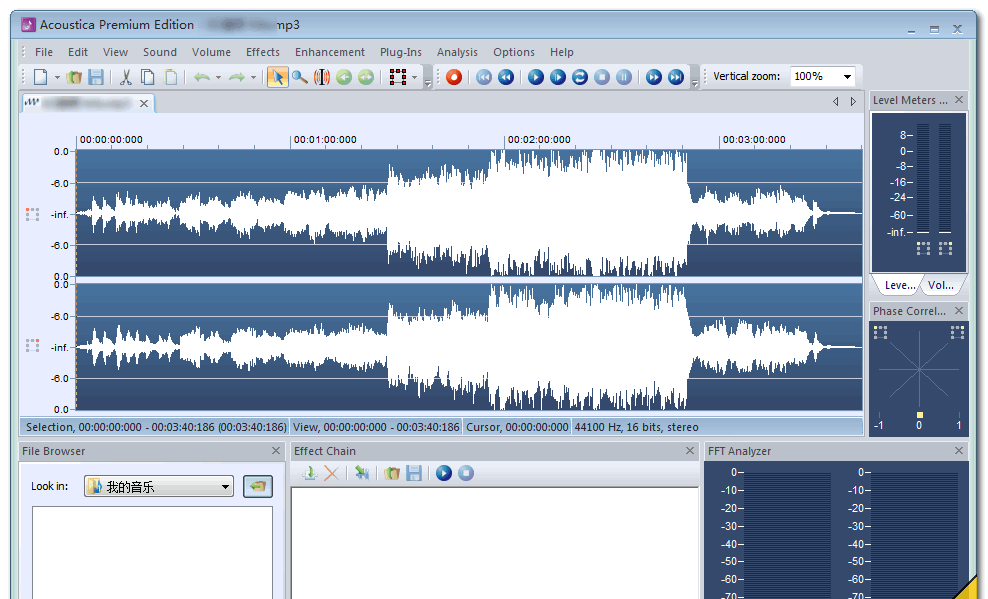Play the effect chain preview
Viewport: 988px width, 599px height.
coord(444,473)
